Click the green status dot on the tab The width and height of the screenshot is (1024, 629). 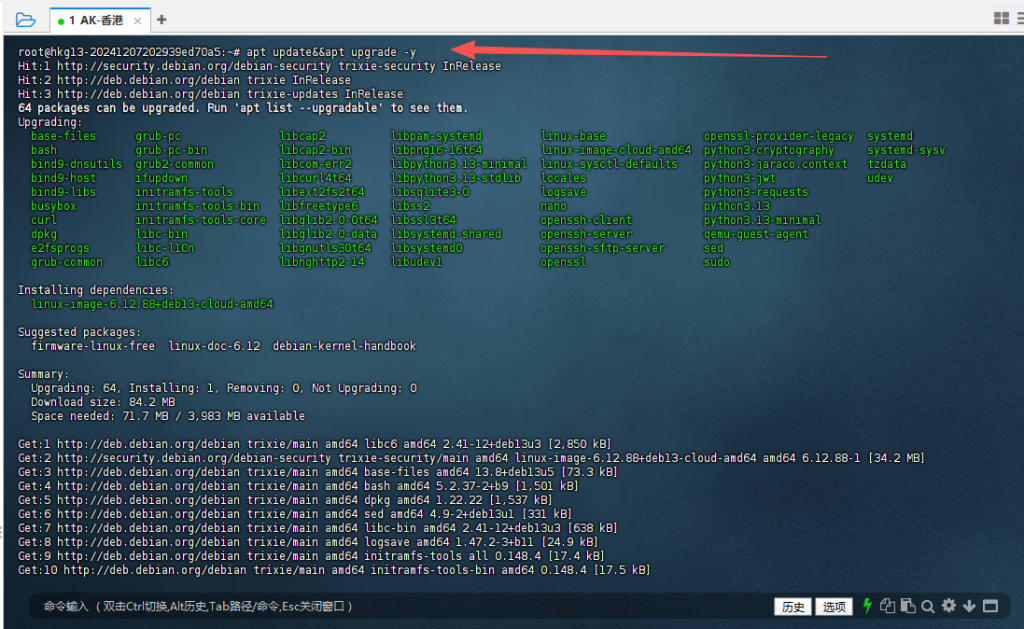pyautogui.click(x=61, y=22)
